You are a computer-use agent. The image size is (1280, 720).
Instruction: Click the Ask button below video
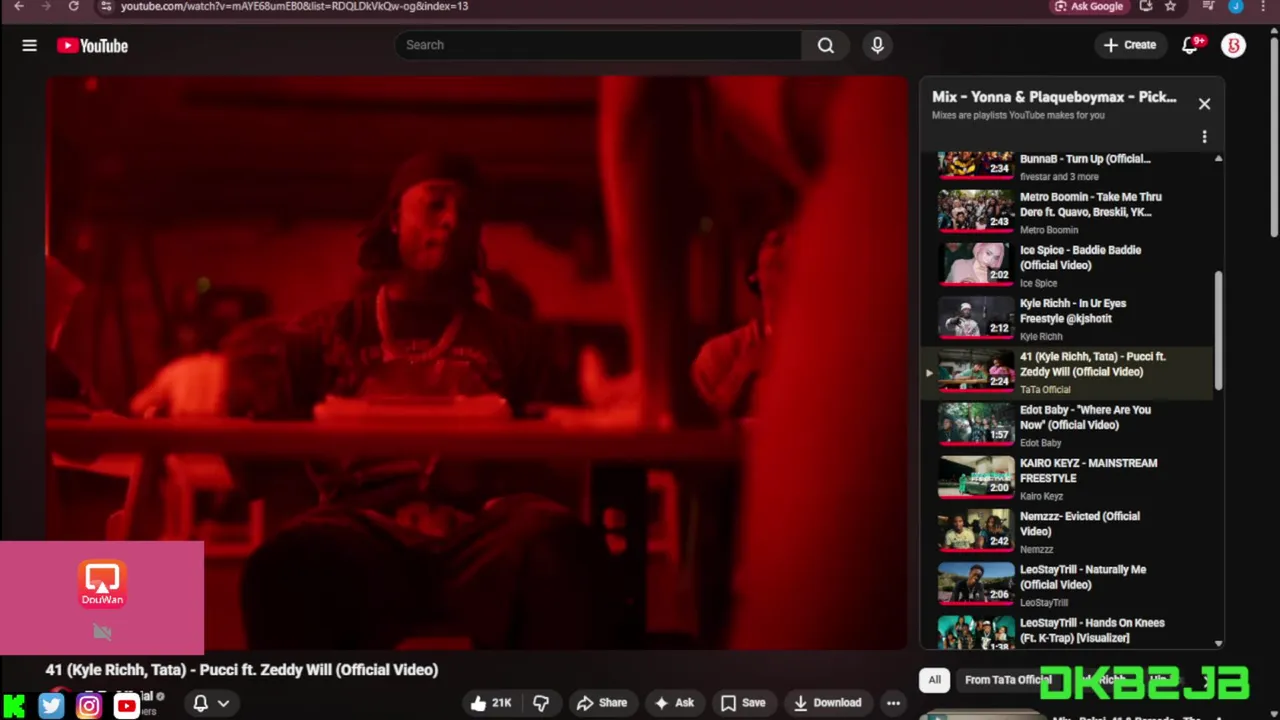coord(674,703)
